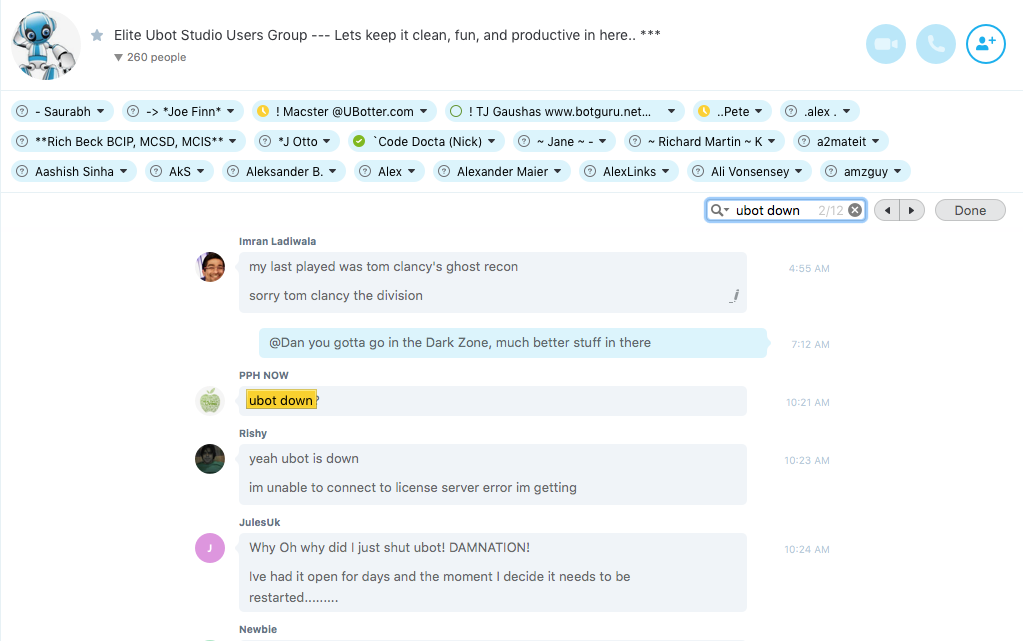
Task: Click the message 'yeah ubot is down'
Action: pos(304,459)
